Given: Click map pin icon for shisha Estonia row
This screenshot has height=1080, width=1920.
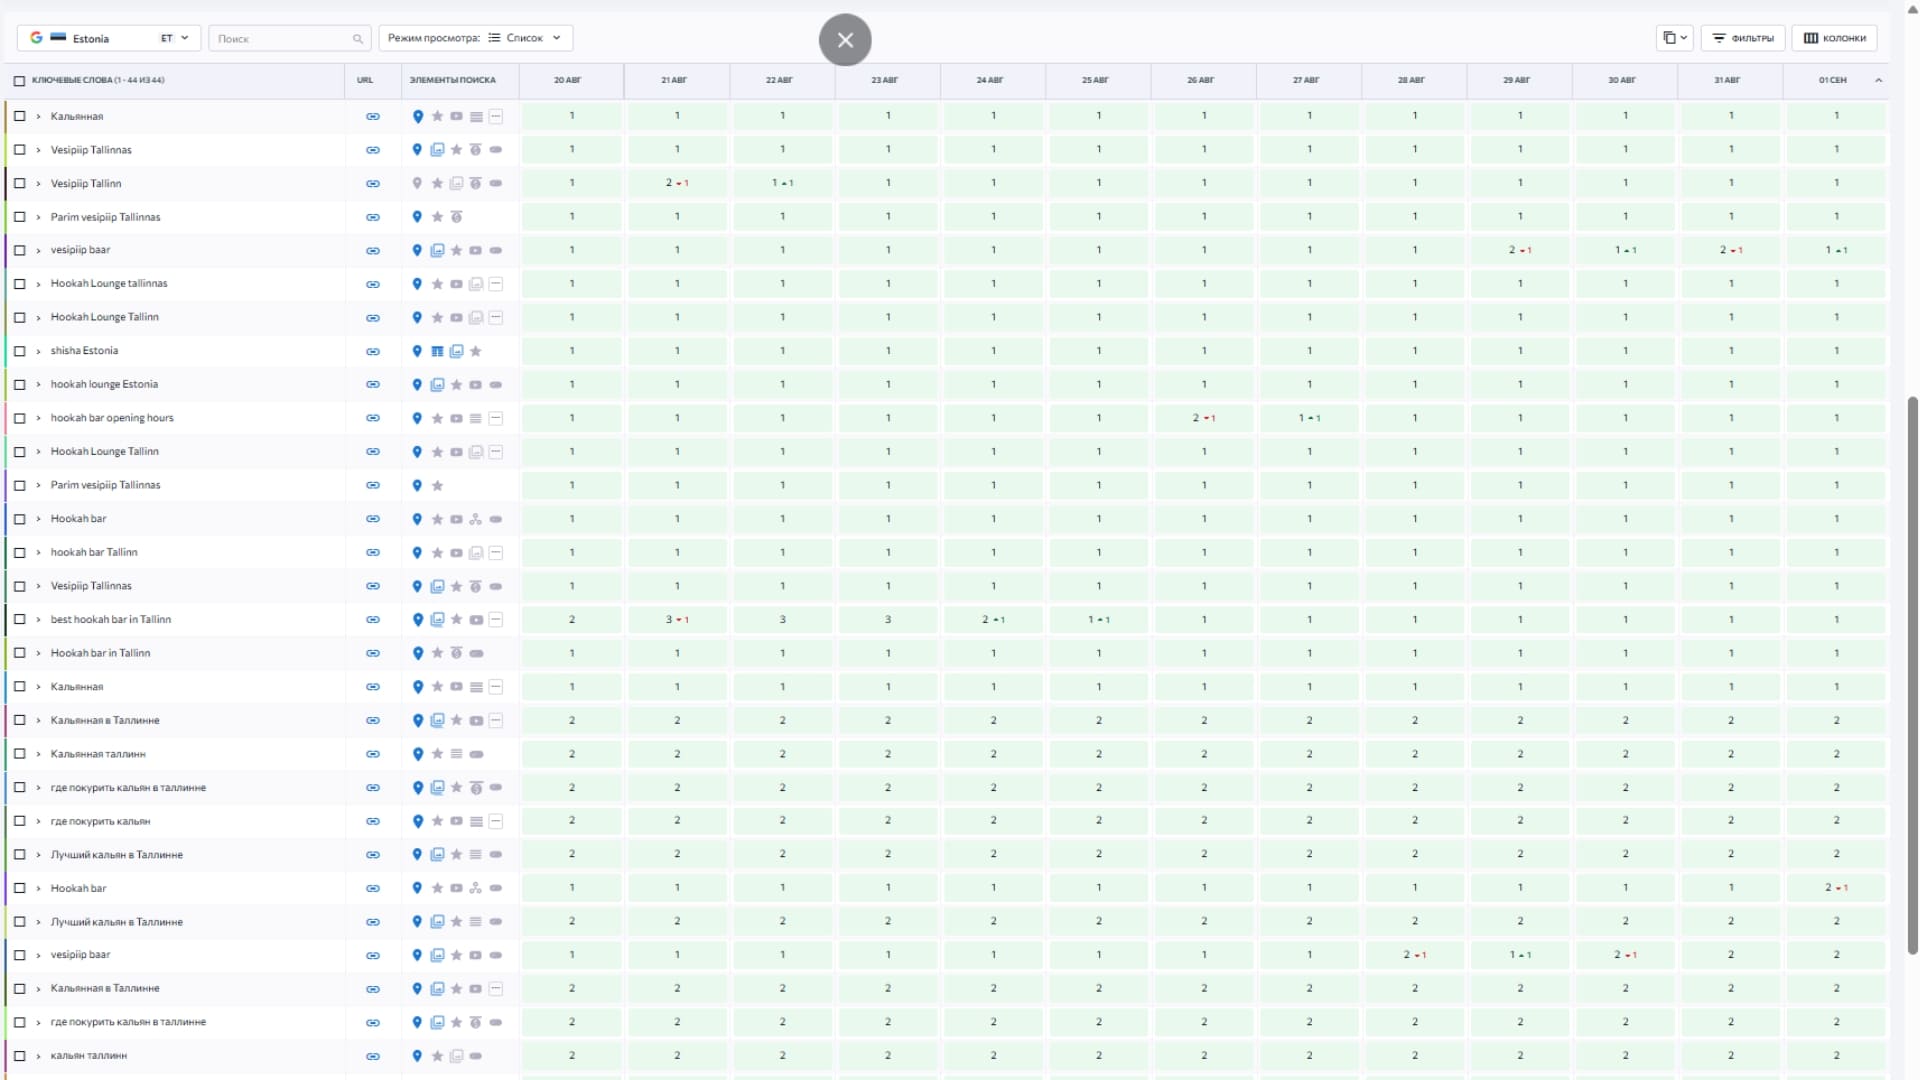Looking at the screenshot, I should [417, 351].
